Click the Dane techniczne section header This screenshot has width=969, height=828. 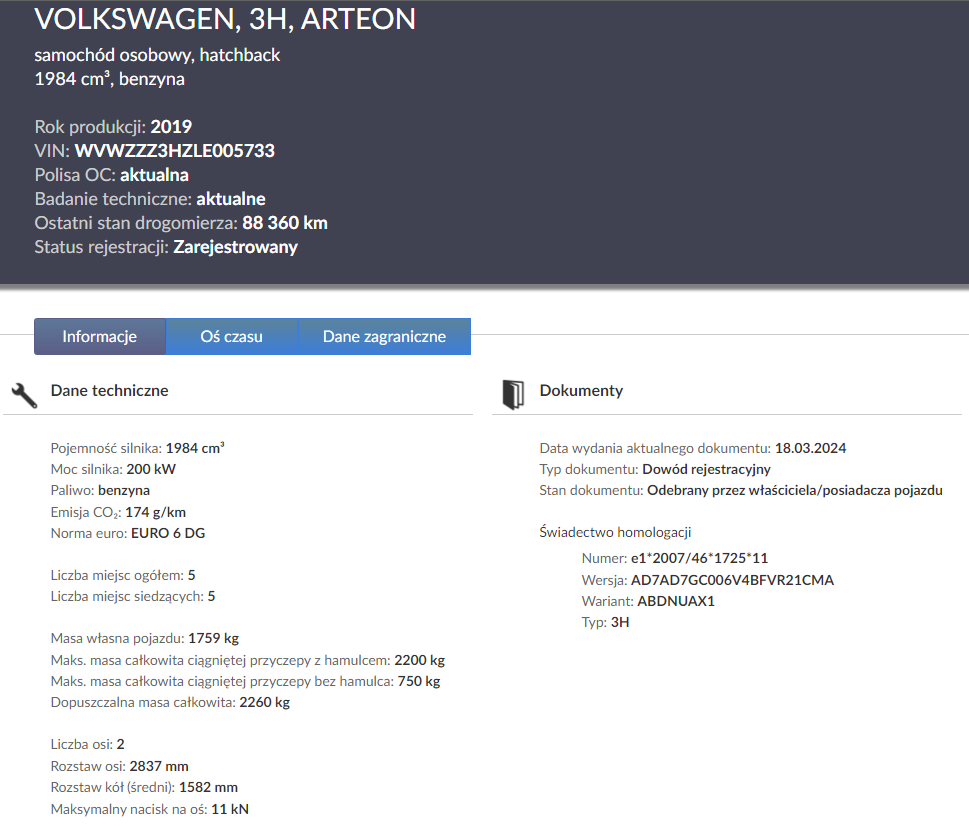coord(109,391)
